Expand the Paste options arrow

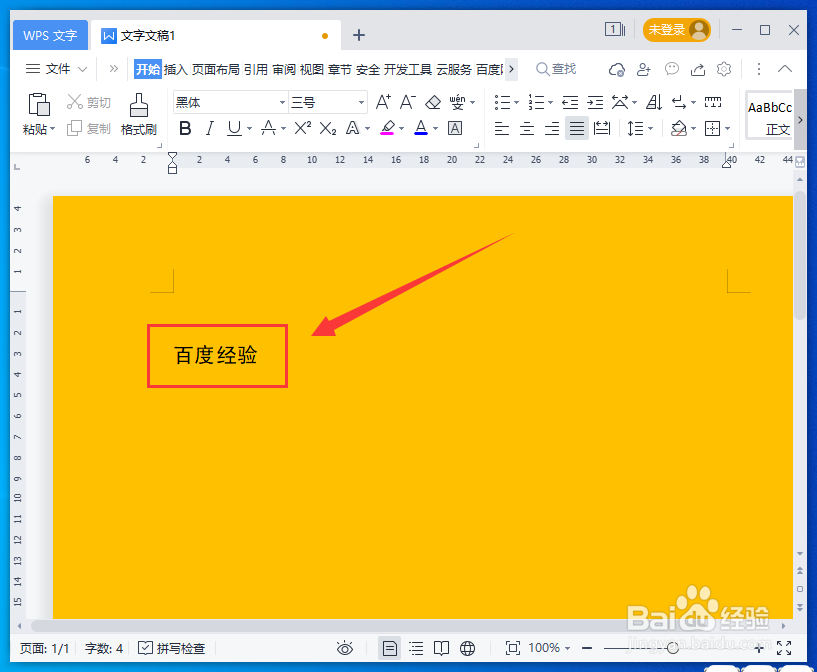tap(53, 129)
